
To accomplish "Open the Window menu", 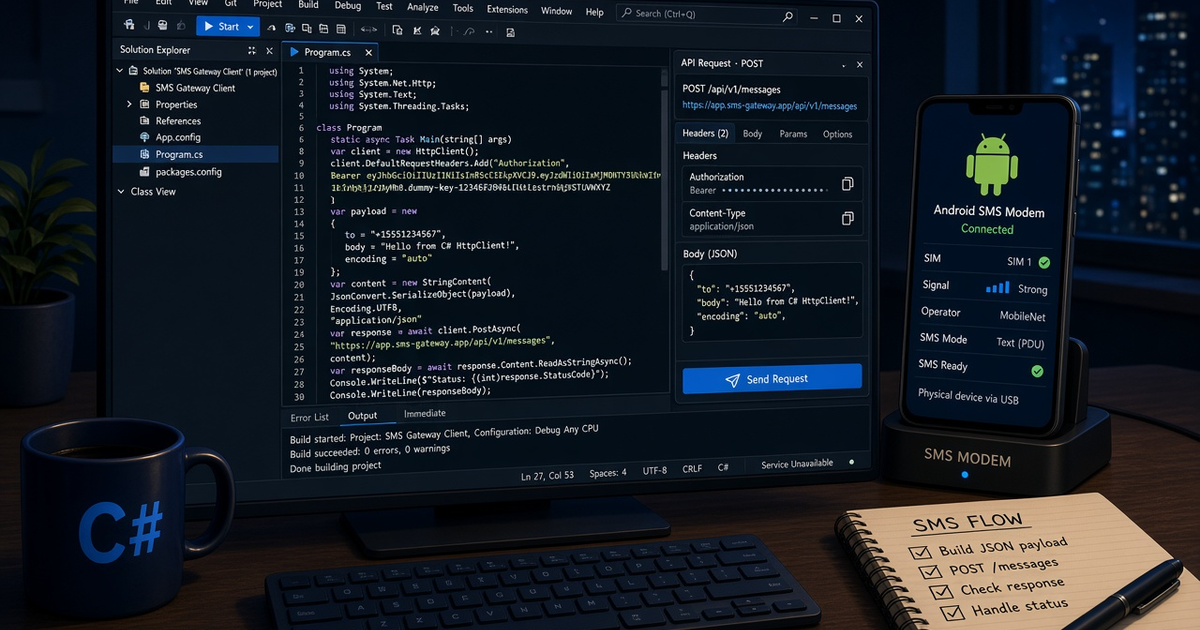I will tap(556, 11).
